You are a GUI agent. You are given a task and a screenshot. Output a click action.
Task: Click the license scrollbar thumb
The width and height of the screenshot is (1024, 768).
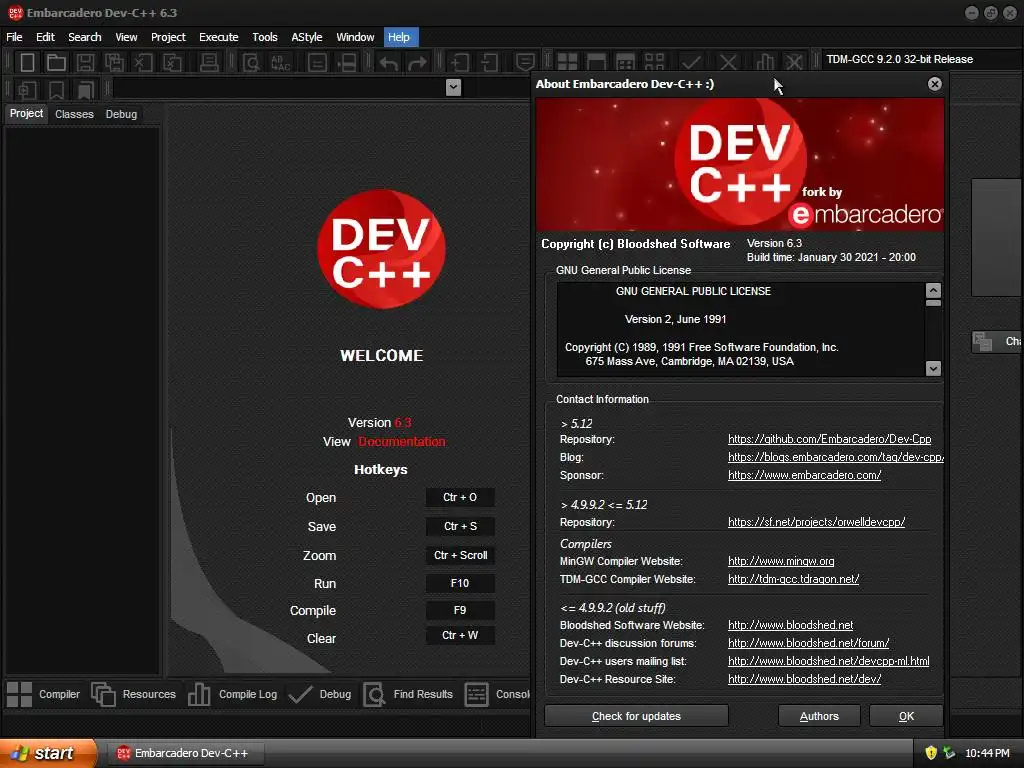(933, 303)
